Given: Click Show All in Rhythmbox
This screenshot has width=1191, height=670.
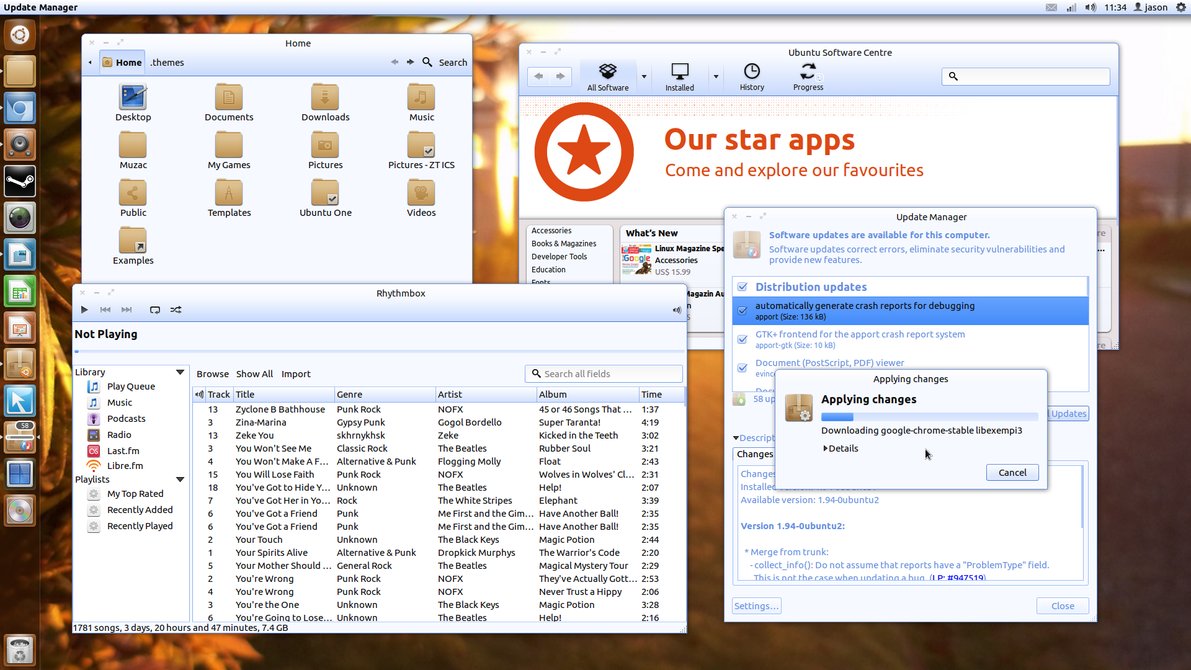Looking at the screenshot, I should (254, 374).
